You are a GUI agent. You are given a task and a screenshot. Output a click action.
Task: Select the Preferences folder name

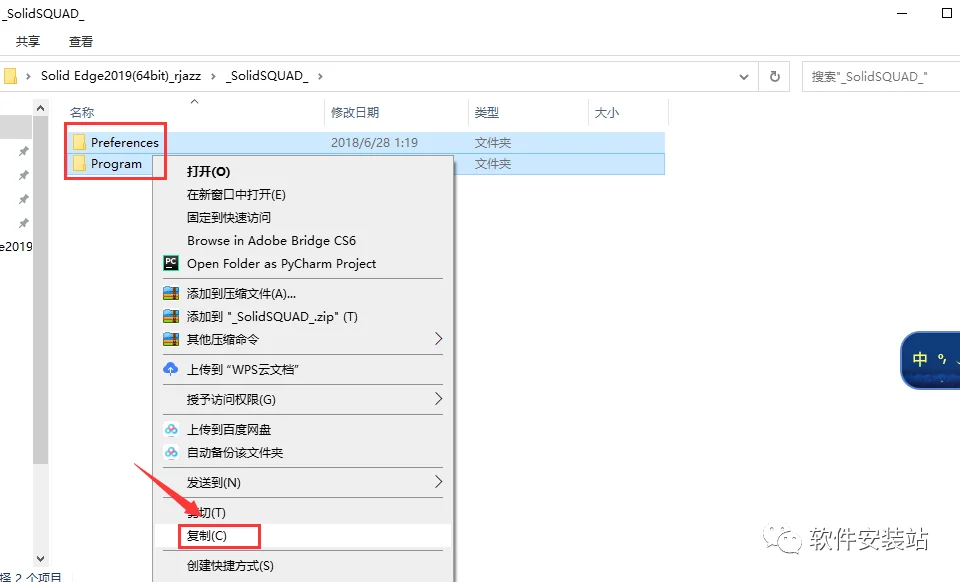point(124,142)
